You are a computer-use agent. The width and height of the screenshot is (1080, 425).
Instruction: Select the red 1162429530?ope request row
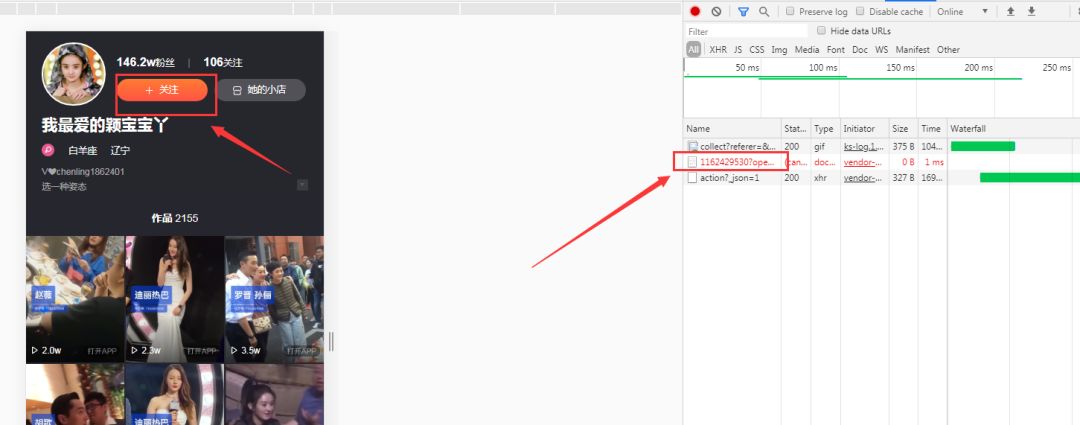(x=882, y=162)
